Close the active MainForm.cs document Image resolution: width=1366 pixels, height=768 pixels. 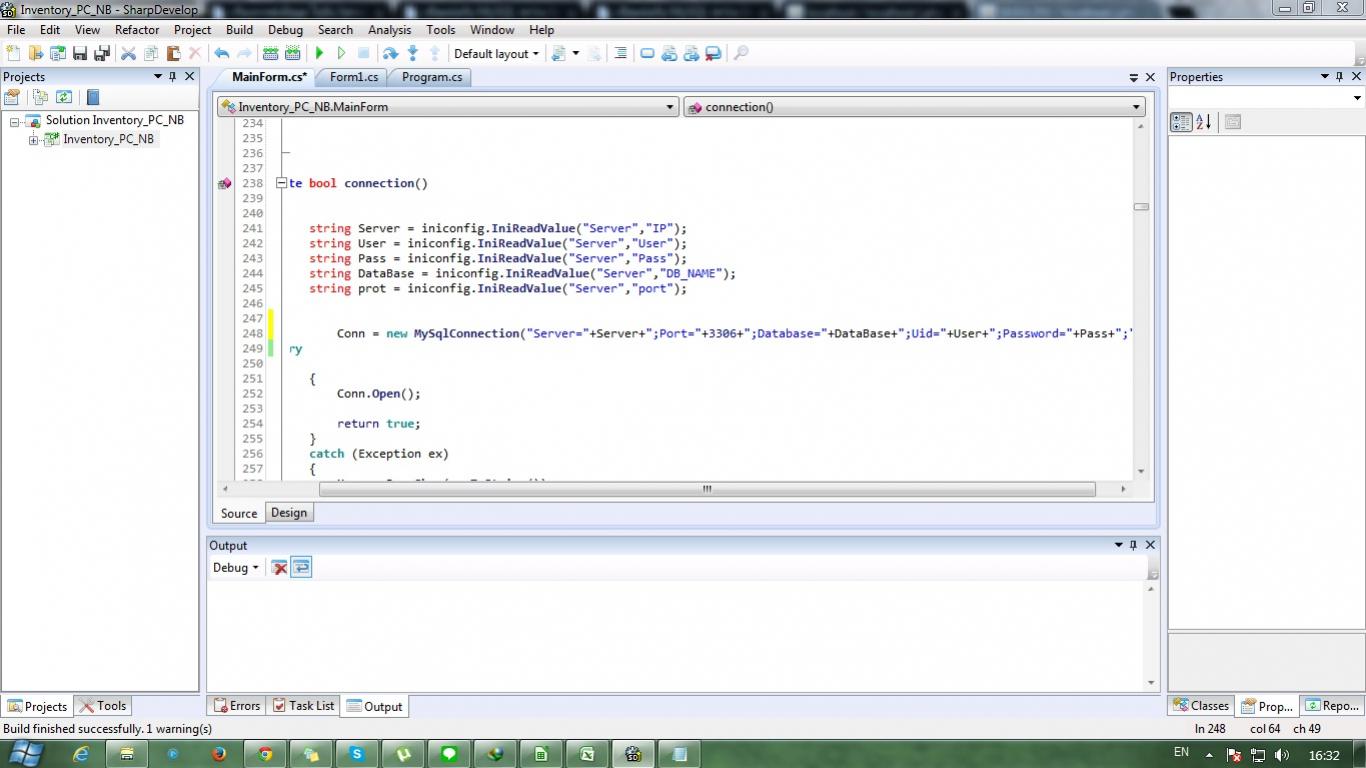point(1150,77)
